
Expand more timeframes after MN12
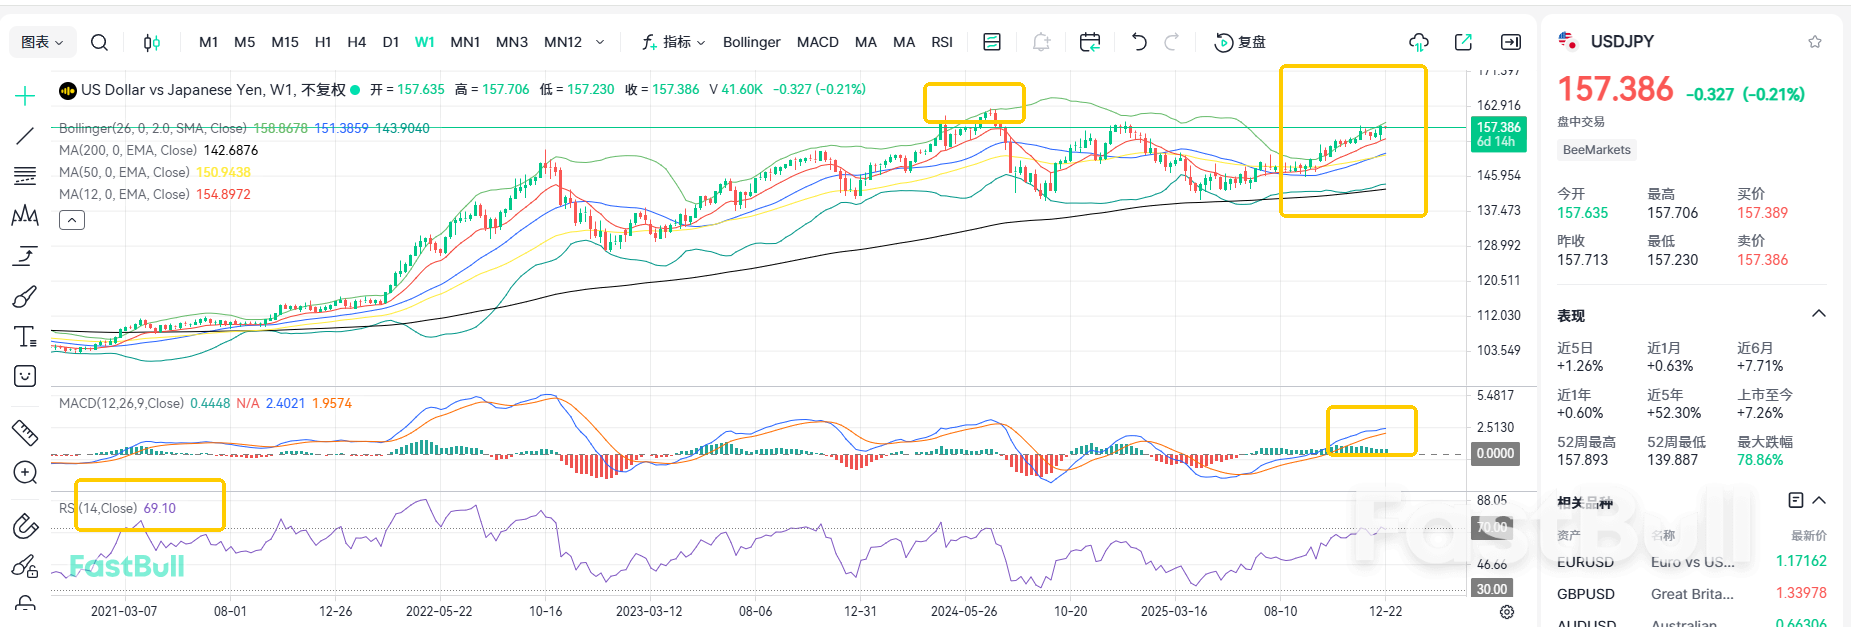pyautogui.click(x=600, y=42)
